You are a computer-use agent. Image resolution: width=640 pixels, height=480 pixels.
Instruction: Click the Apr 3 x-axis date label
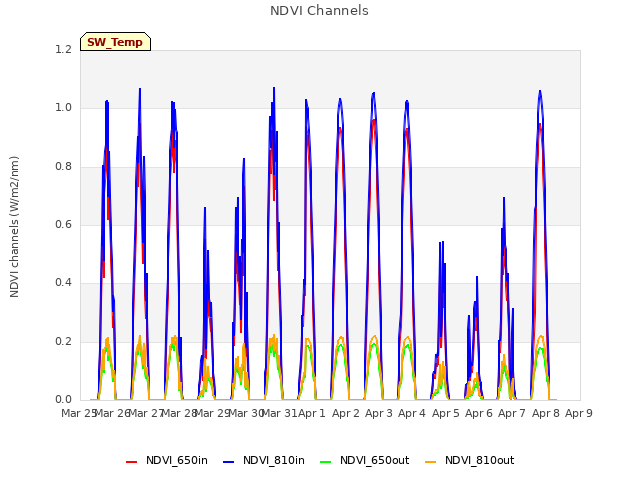(x=378, y=413)
